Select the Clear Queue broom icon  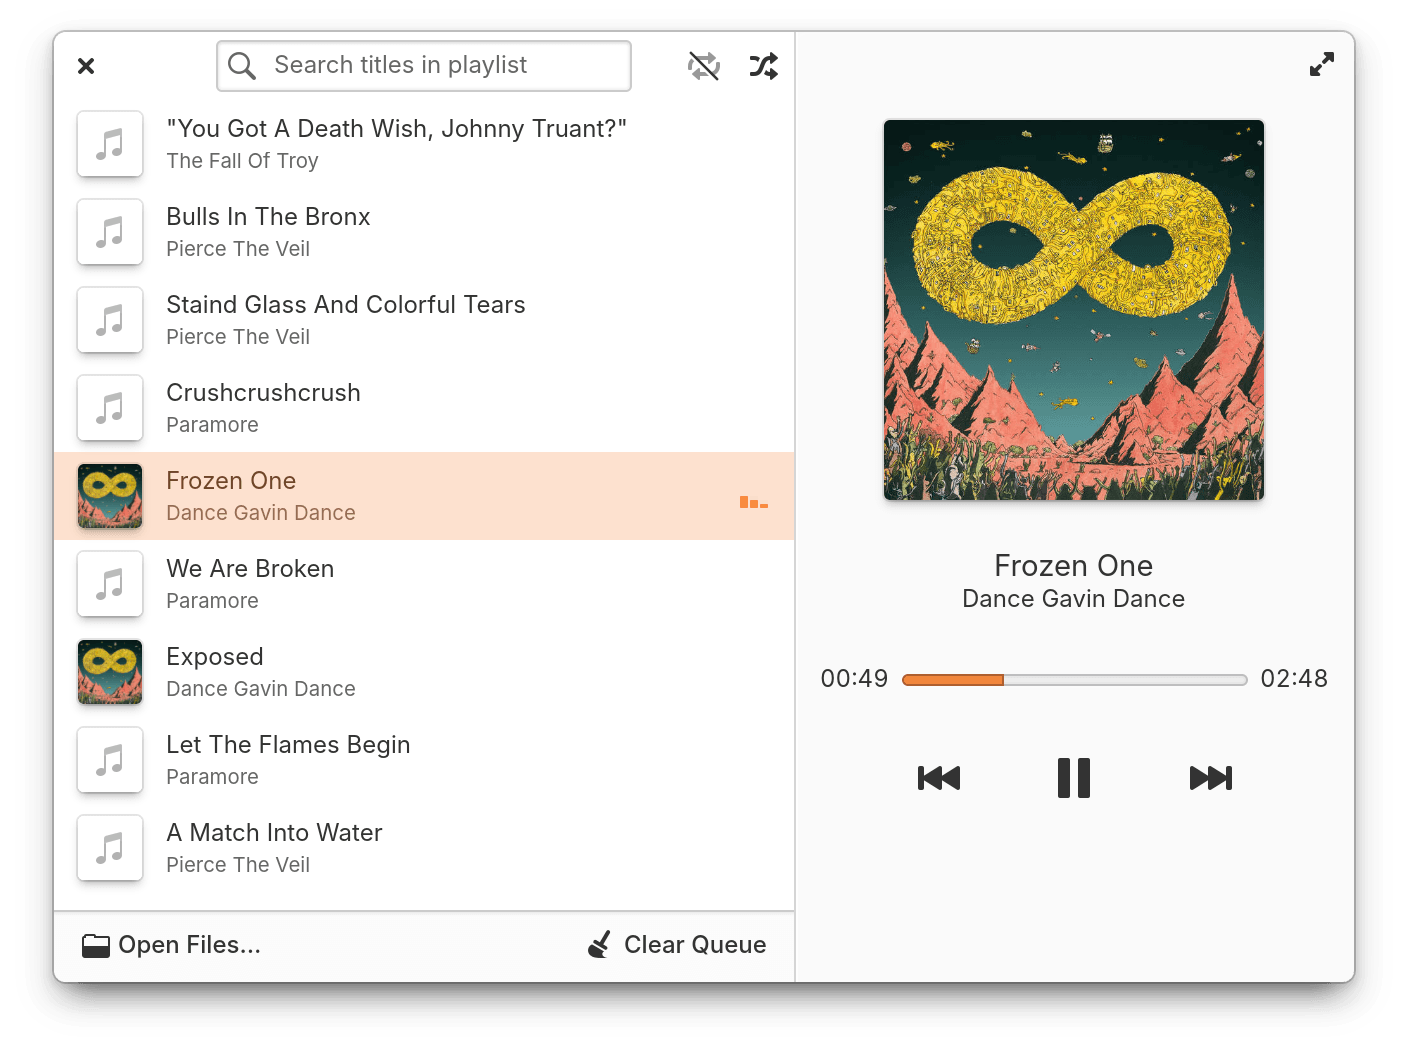coord(598,944)
